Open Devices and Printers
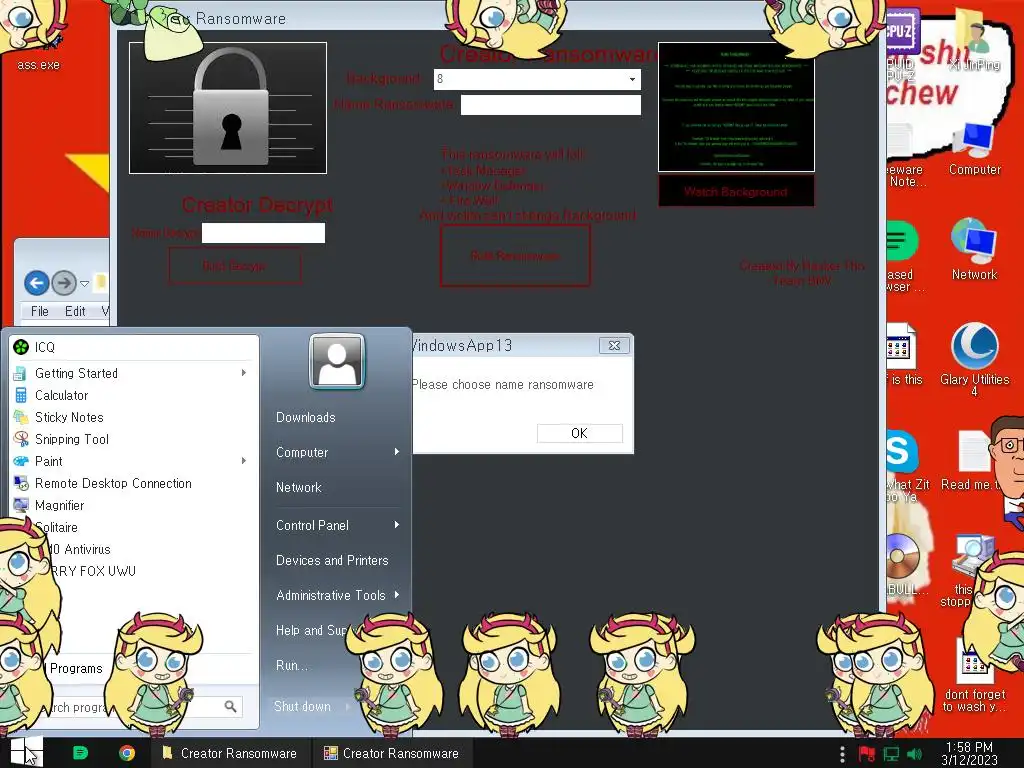Image resolution: width=1024 pixels, height=768 pixels. pyautogui.click(x=332, y=560)
